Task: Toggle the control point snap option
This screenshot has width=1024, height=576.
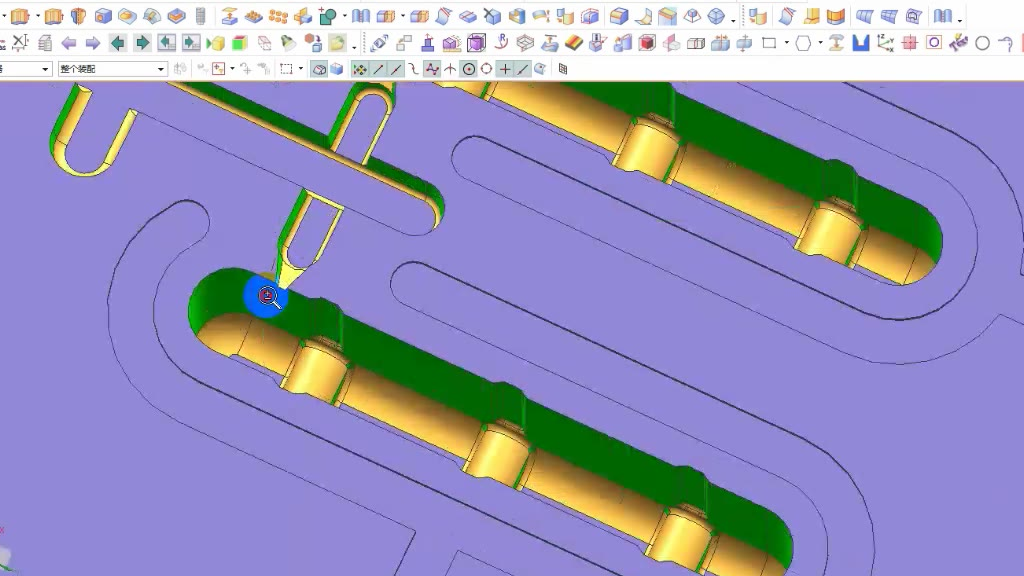Action: (431, 69)
